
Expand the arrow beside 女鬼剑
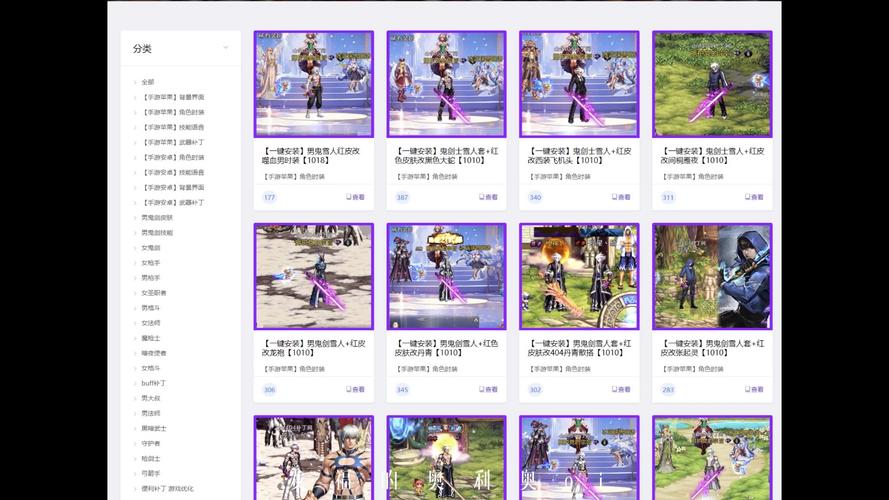click(136, 248)
